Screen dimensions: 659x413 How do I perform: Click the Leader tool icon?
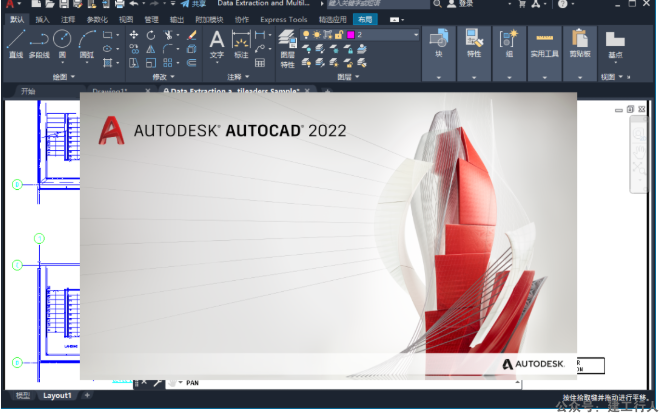coord(260,49)
